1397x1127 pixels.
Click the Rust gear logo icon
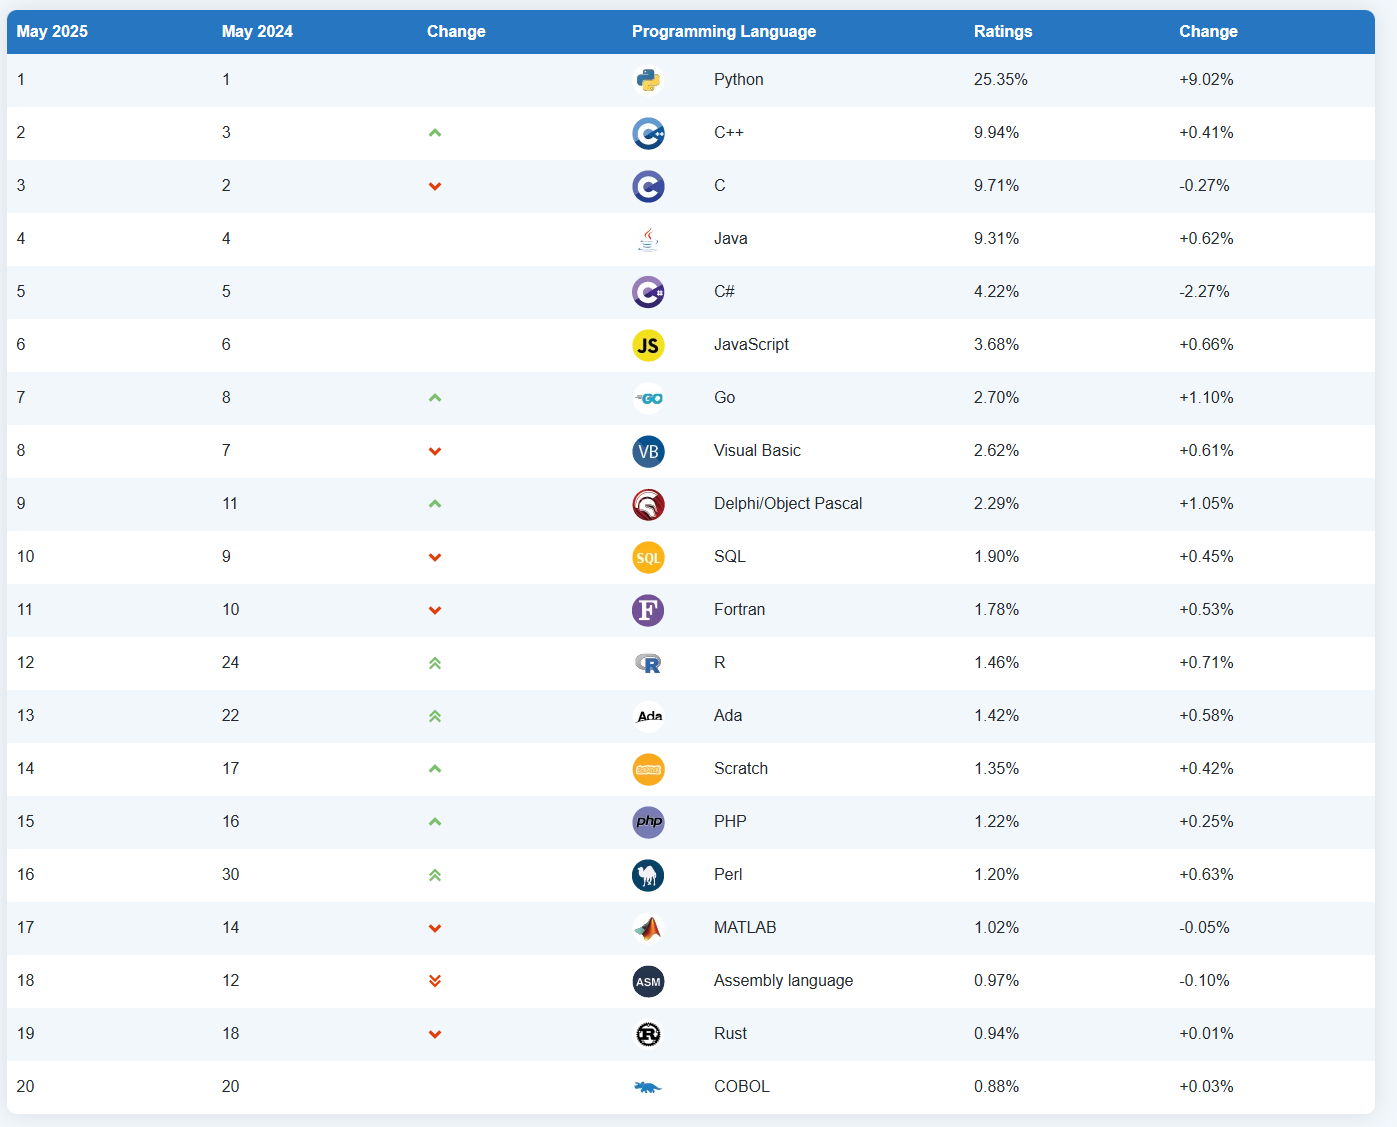(648, 1034)
